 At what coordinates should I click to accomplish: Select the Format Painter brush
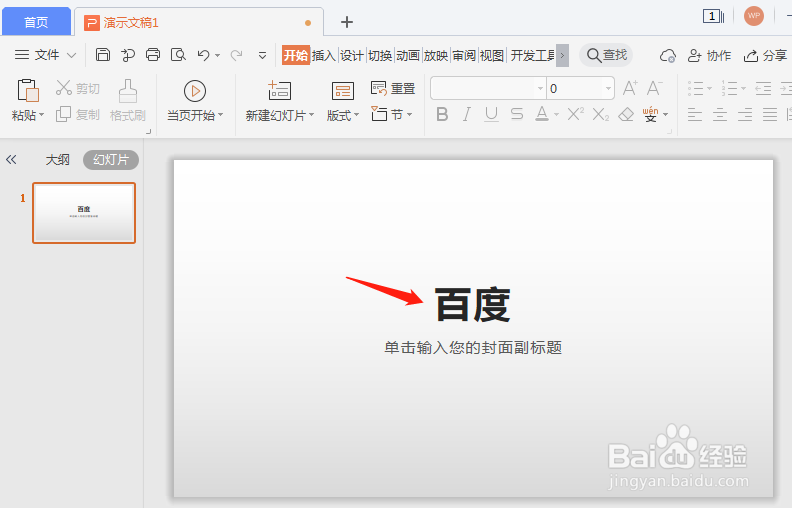pos(128,91)
